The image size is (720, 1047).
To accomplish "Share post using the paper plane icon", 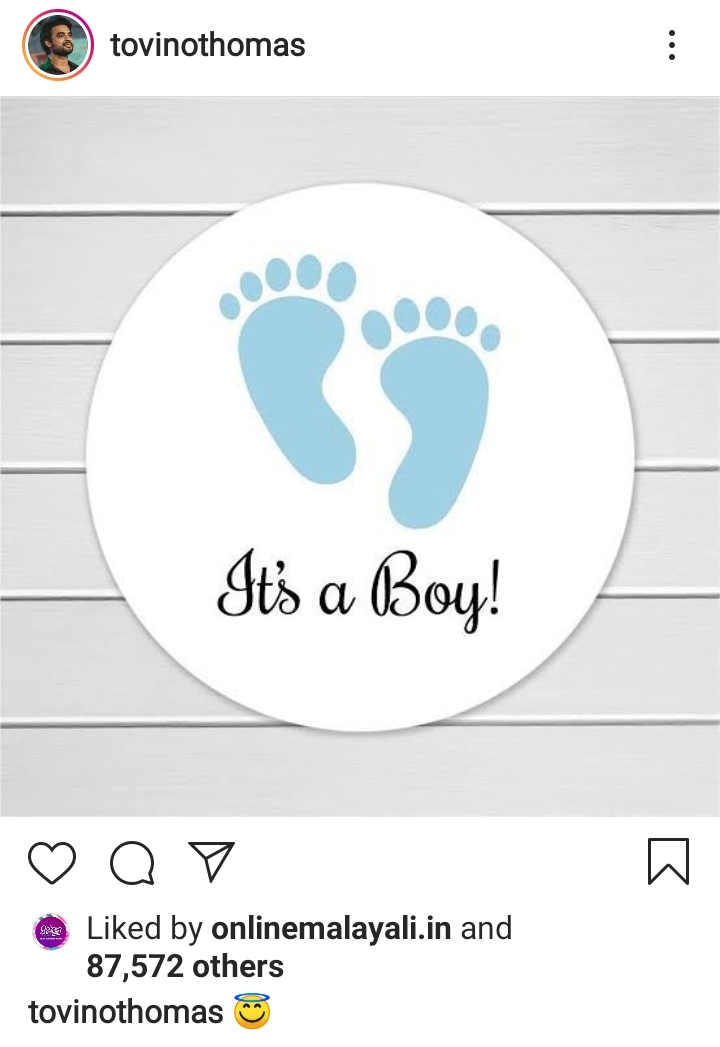I will coord(212,861).
